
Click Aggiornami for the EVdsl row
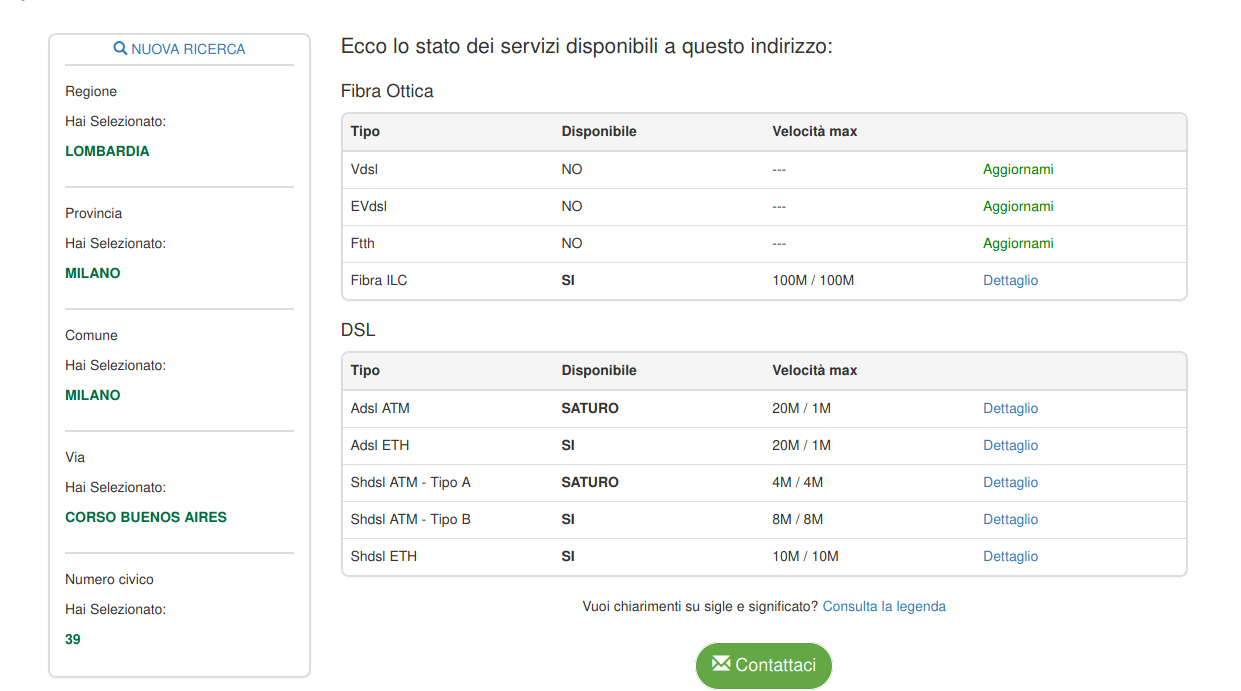(1018, 207)
